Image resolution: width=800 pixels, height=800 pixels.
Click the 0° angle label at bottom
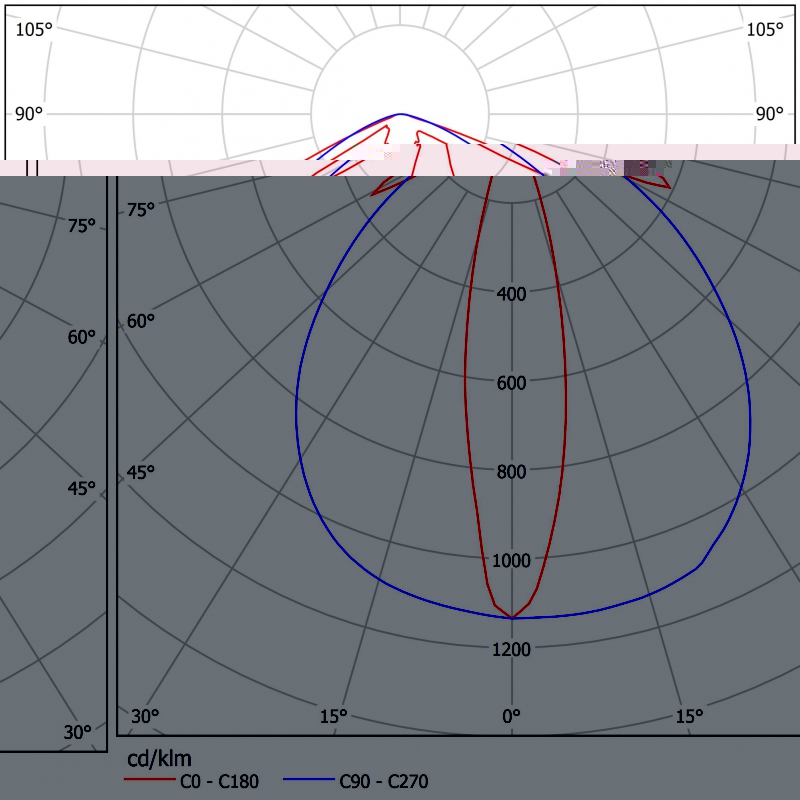[x=511, y=716]
